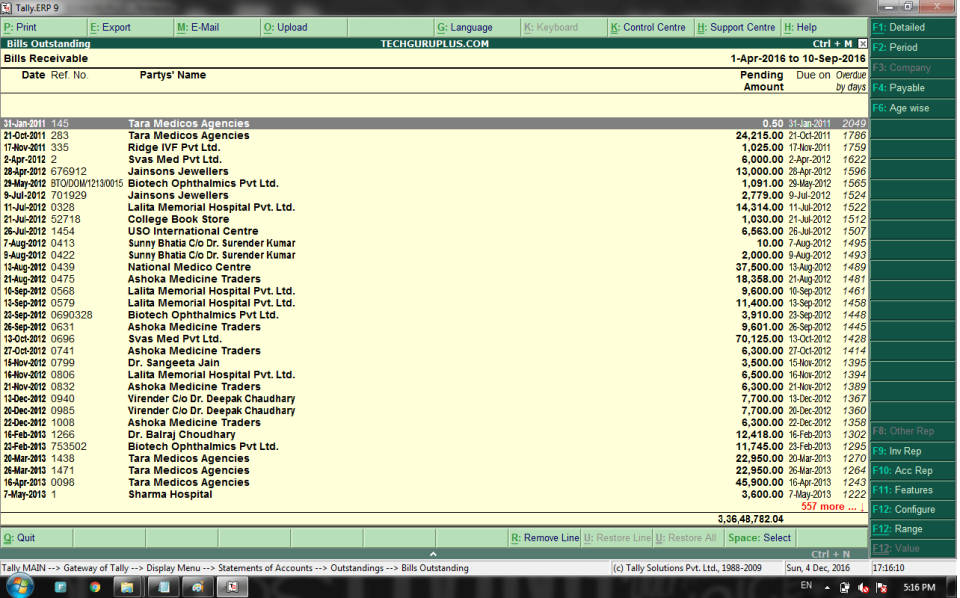Click the '557 more' indicator
Screen dimensions: 960x598
[x=833, y=507]
